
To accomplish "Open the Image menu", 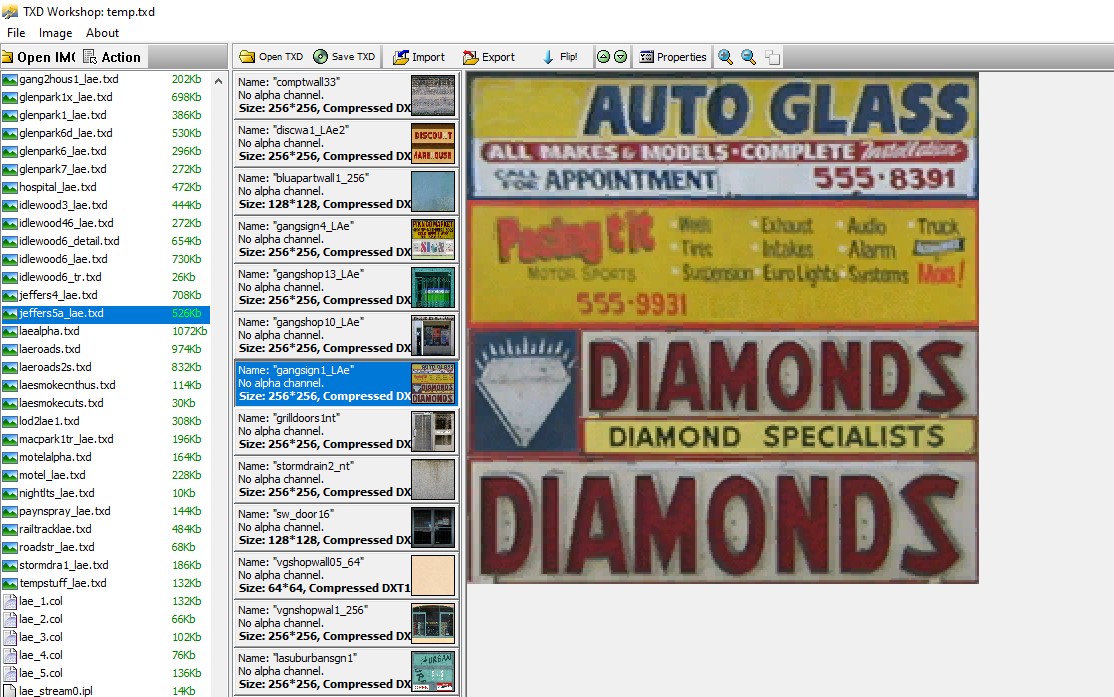I will (55, 33).
